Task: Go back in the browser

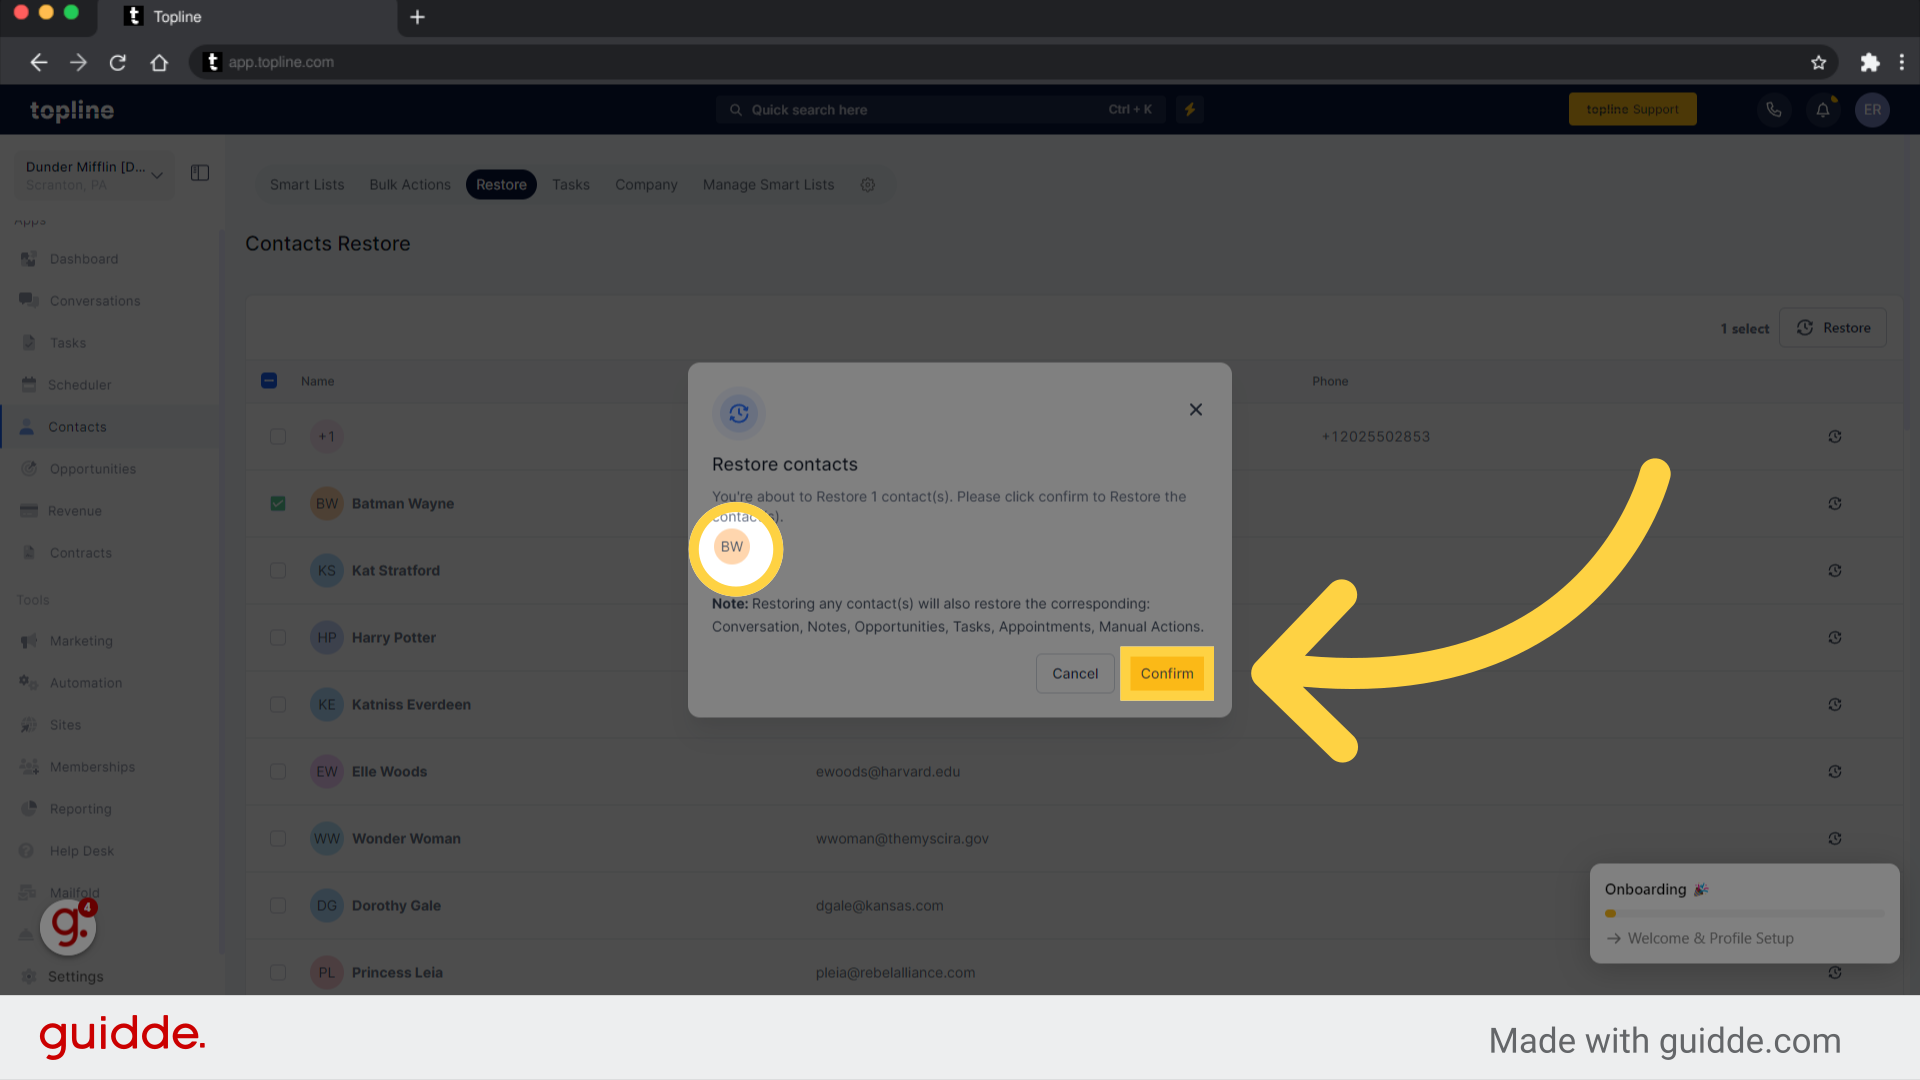Action: [38, 62]
